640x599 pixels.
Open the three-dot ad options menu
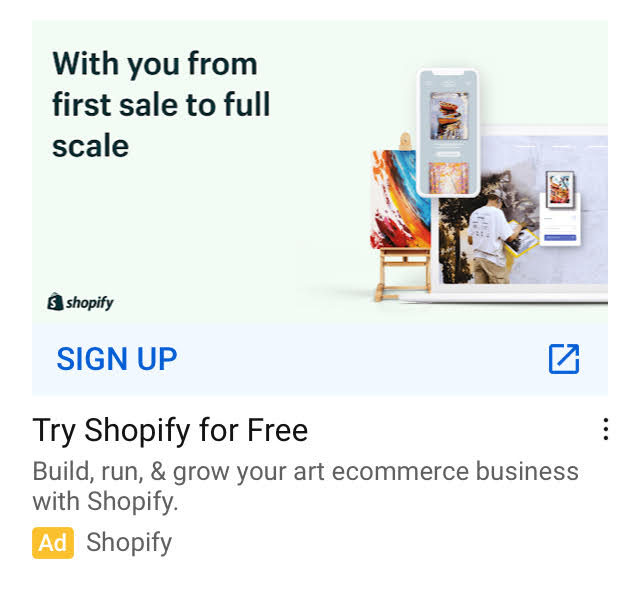click(606, 429)
